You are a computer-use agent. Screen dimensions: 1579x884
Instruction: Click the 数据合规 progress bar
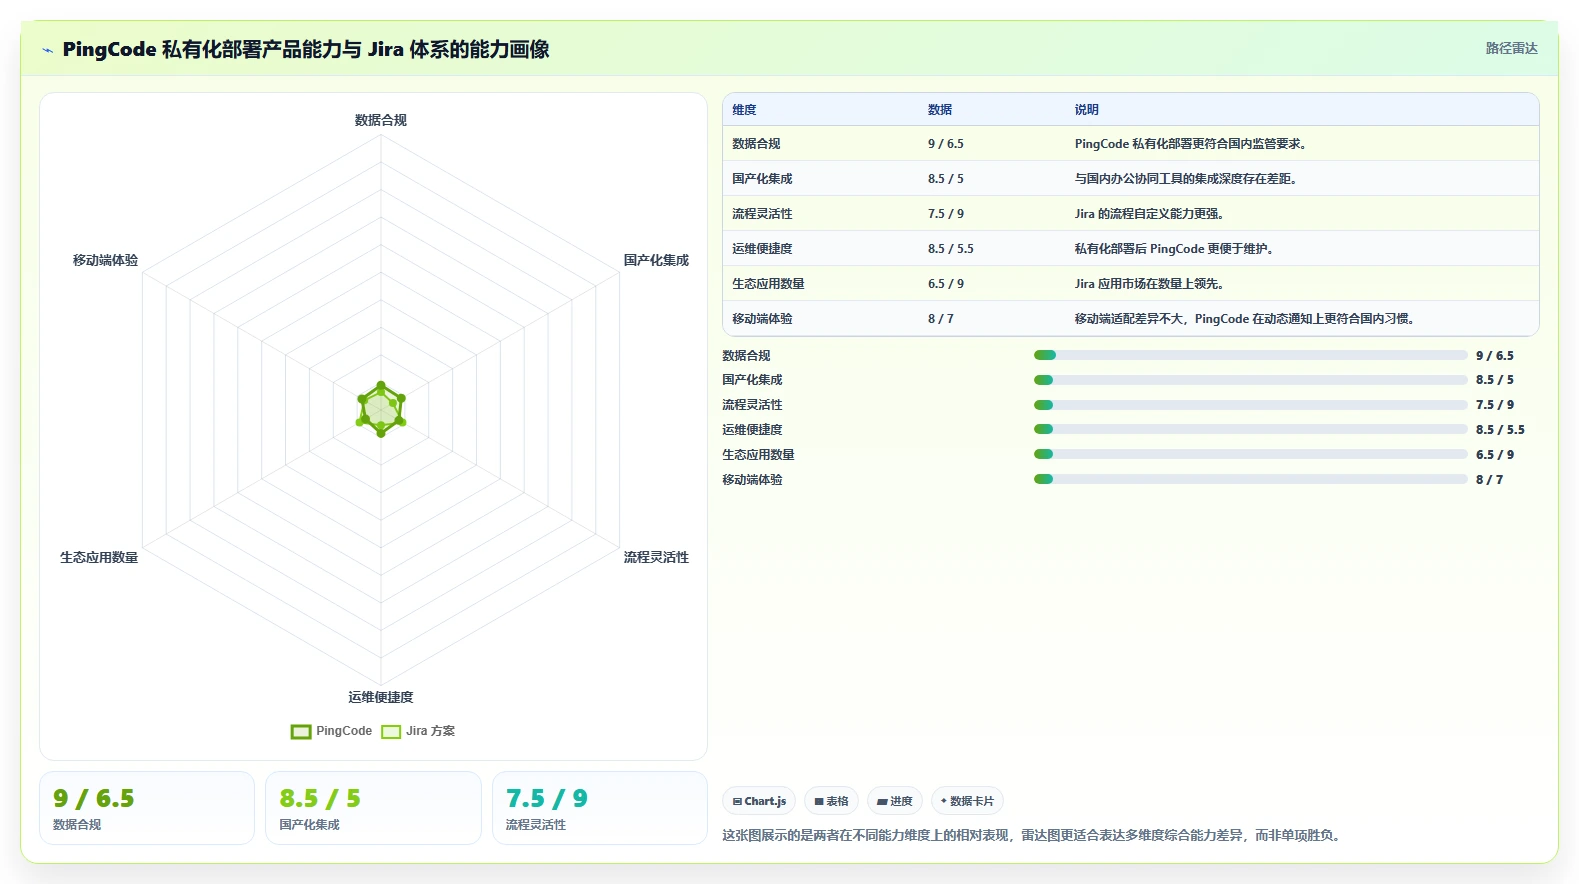1250,355
